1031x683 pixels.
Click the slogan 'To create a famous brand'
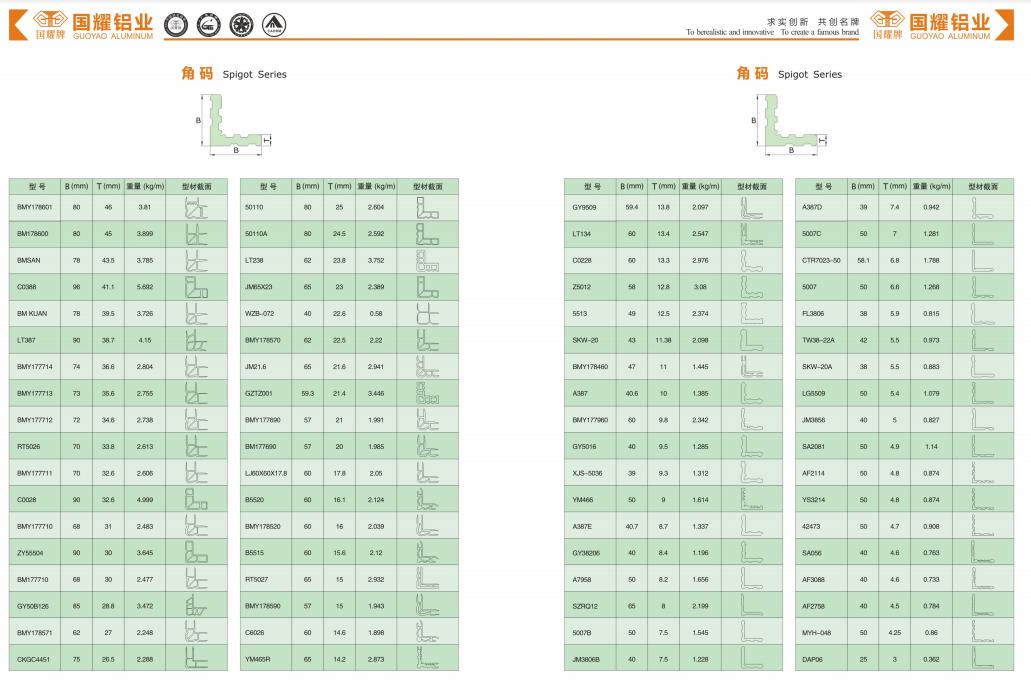pos(820,32)
